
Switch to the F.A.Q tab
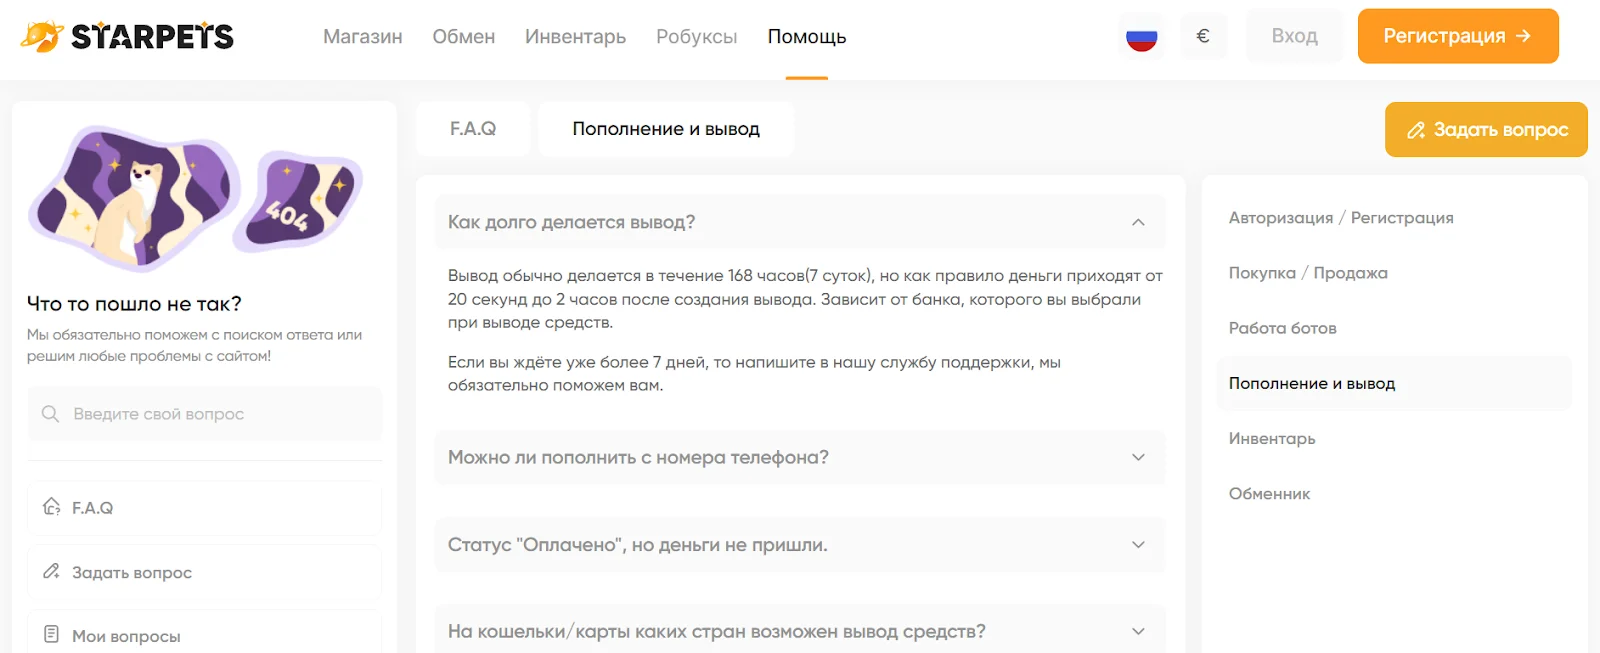click(473, 129)
